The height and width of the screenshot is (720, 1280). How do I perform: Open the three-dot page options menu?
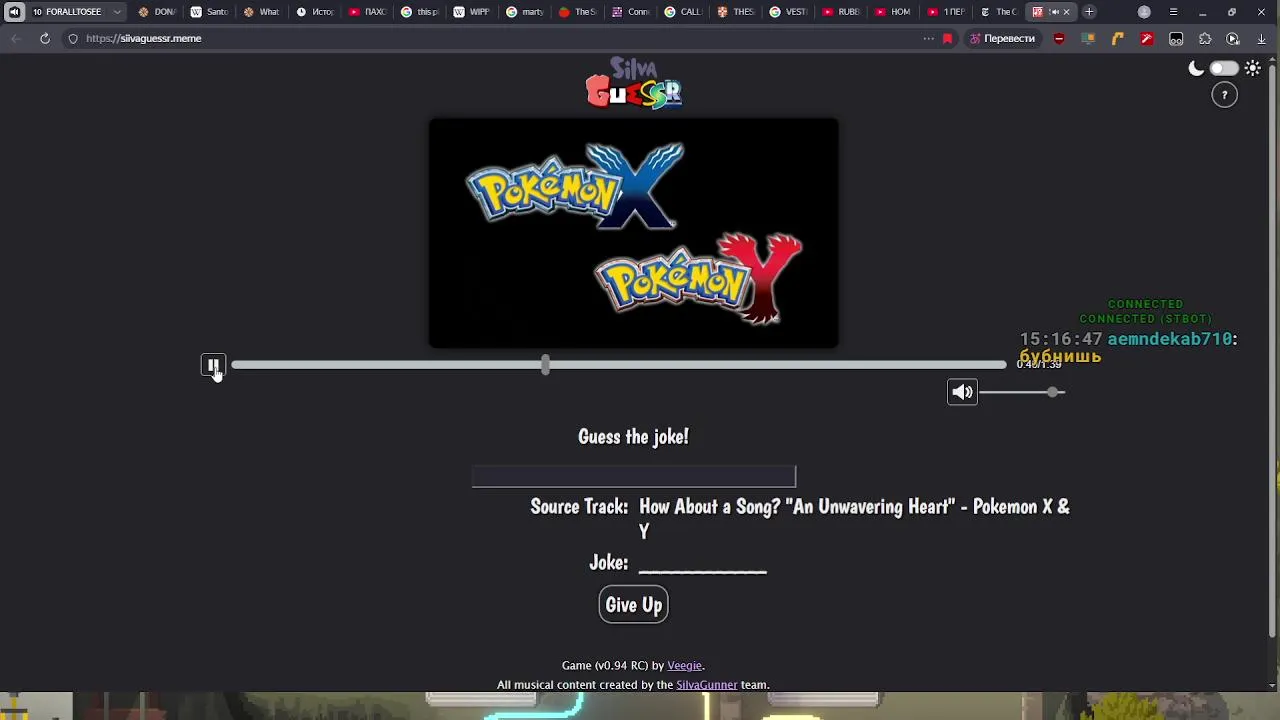928,38
